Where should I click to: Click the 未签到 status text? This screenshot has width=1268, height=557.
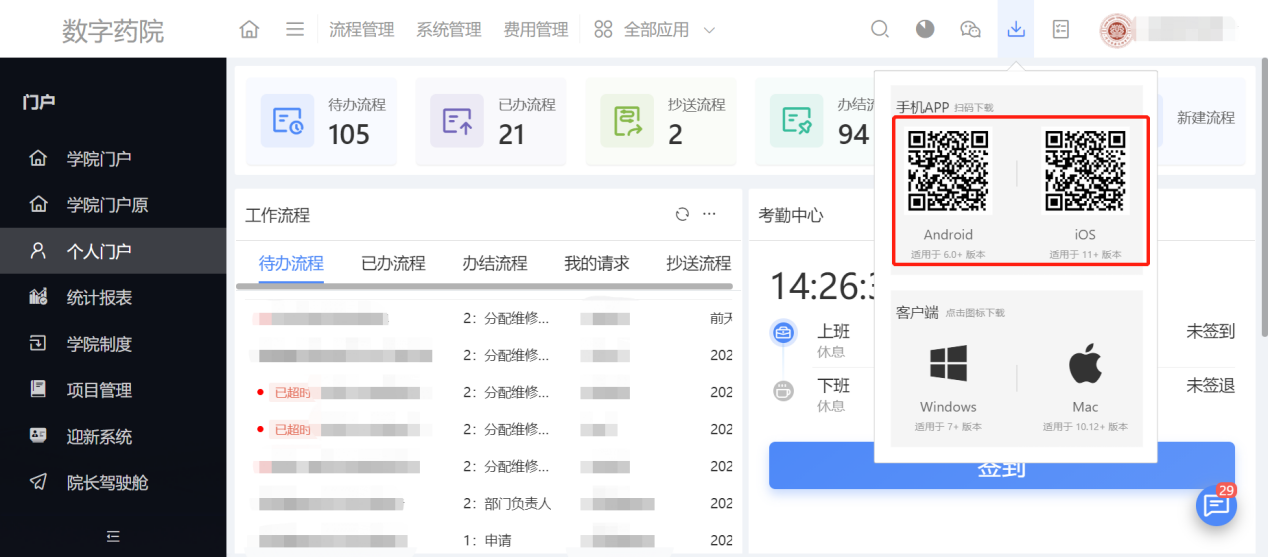tap(1210, 332)
